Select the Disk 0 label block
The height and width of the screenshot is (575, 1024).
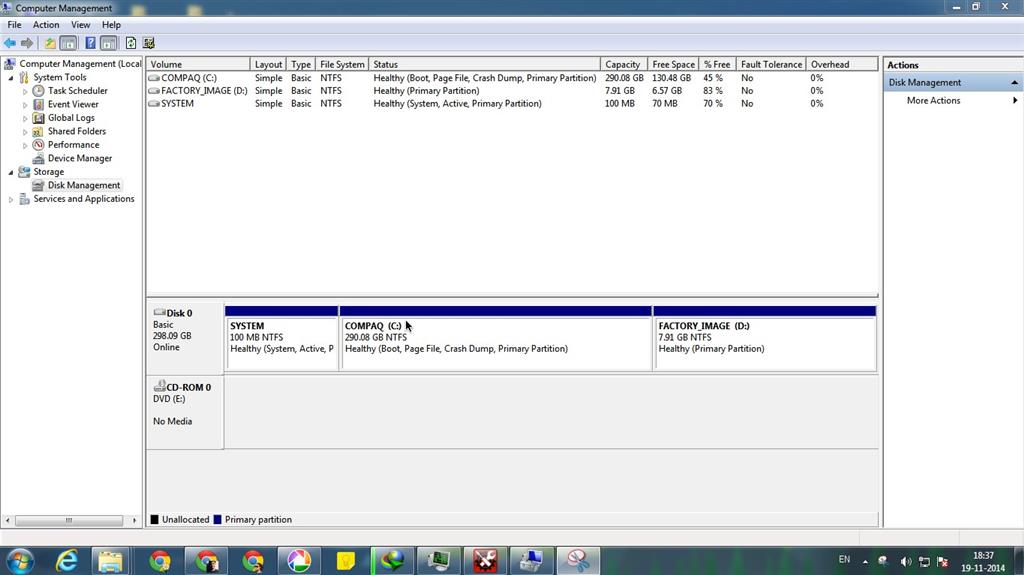pos(185,337)
